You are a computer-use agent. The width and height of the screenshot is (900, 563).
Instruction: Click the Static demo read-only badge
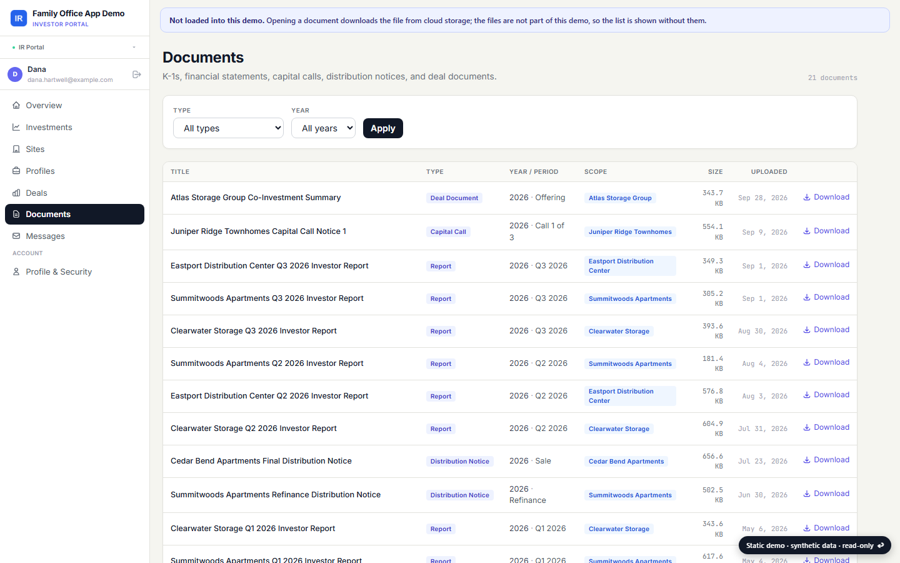click(x=815, y=545)
